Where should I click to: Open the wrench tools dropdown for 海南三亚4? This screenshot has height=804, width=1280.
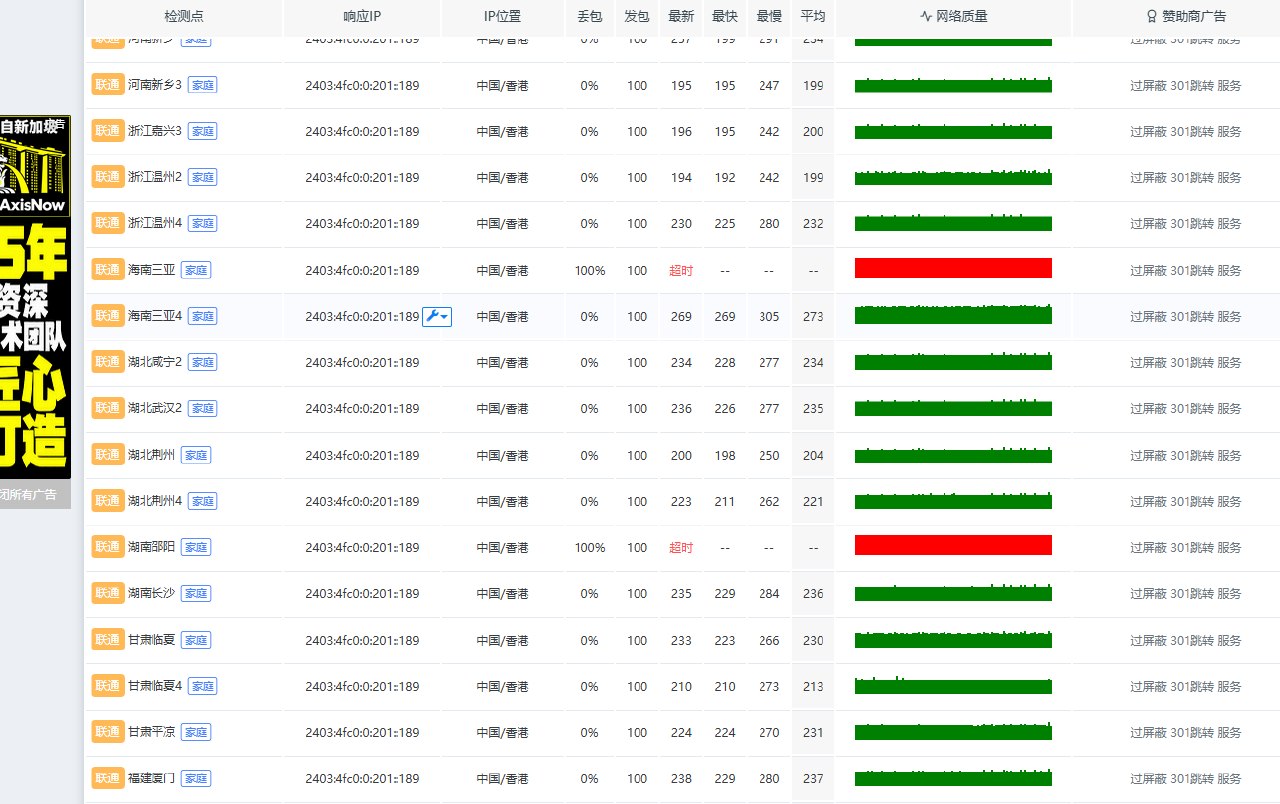(437, 316)
